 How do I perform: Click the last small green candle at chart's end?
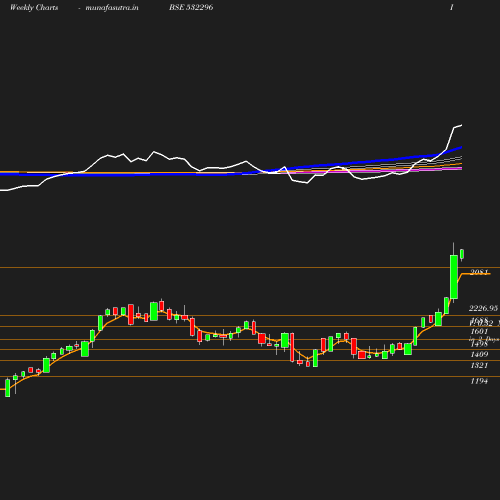click(462, 254)
